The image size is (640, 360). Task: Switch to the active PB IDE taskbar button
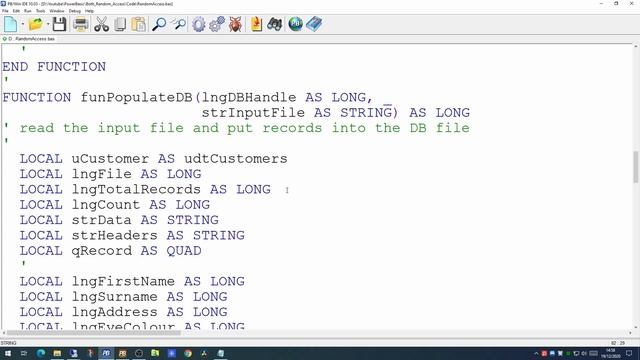[x=106, y=353]
